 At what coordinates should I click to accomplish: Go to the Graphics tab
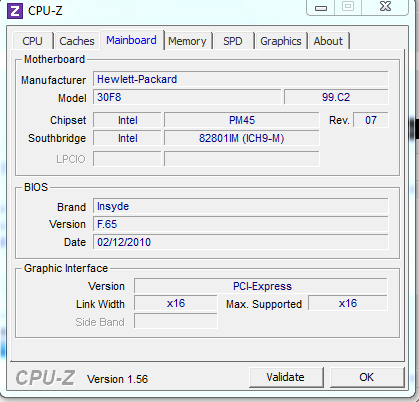(281, 41)
